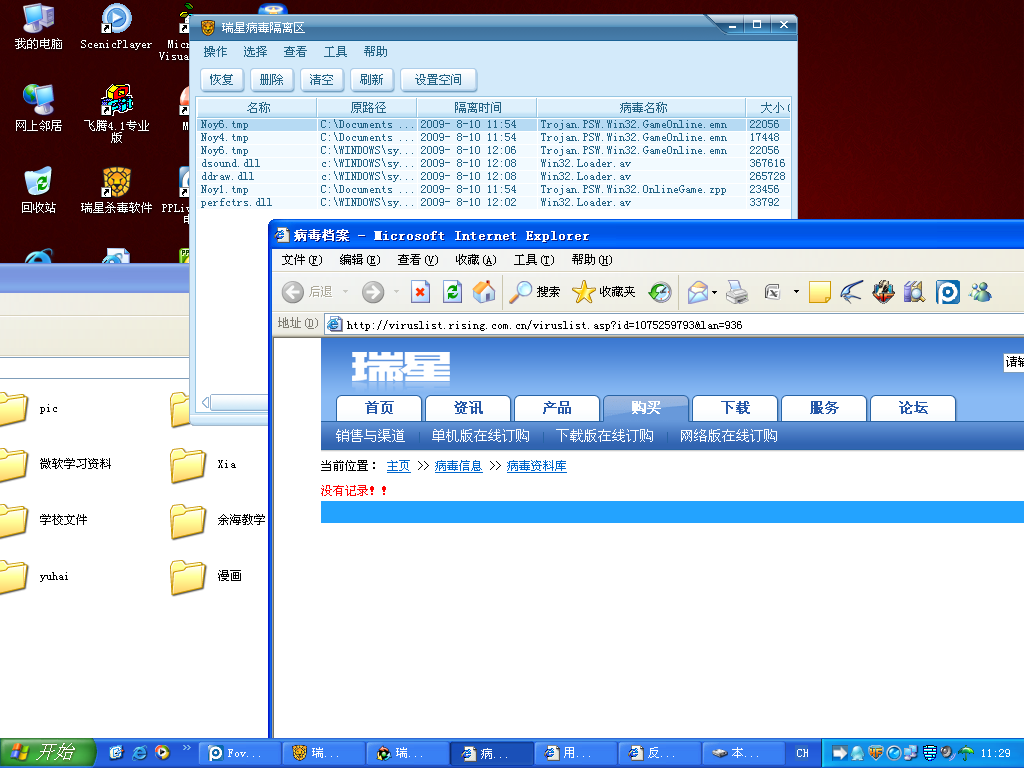The height and width of the screenshot is (768, 1024).
Task: Click the 恢复 restore button
Action: pyautogui.click(x=221, y=80)
